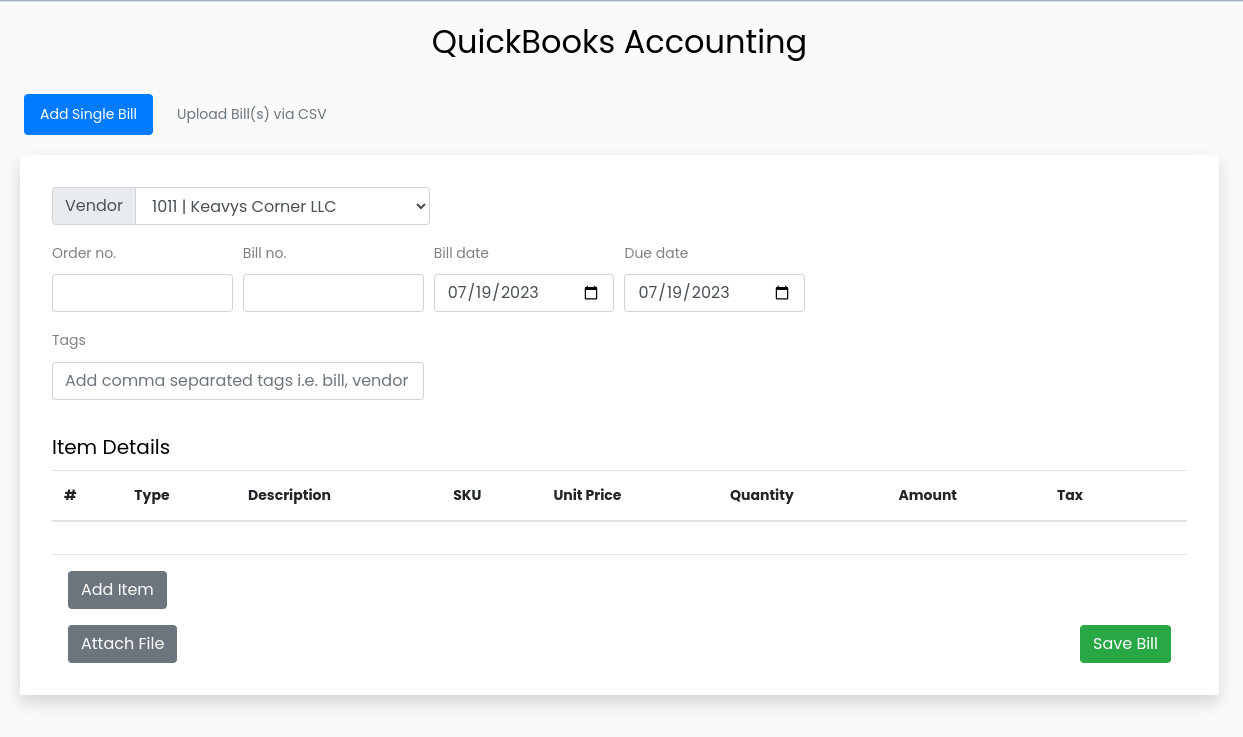Click the Quantity column header

(x=761, y=495)
